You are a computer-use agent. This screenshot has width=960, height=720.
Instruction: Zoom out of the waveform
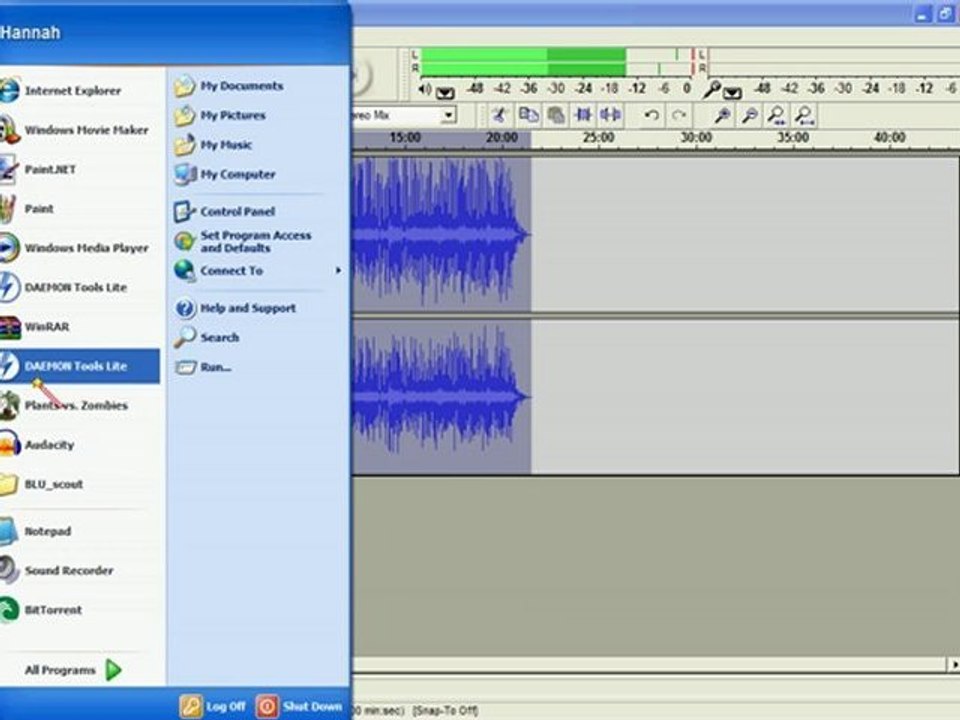[x=749, y=115]
